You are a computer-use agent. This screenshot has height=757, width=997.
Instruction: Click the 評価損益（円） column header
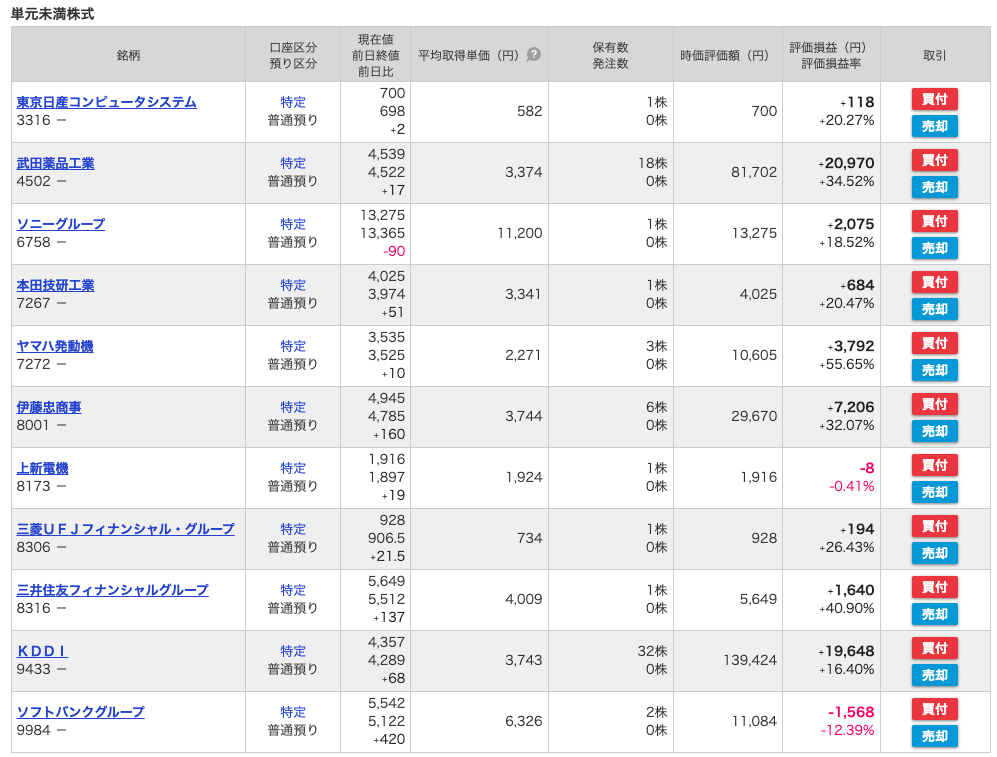click(x=831, y=55)
